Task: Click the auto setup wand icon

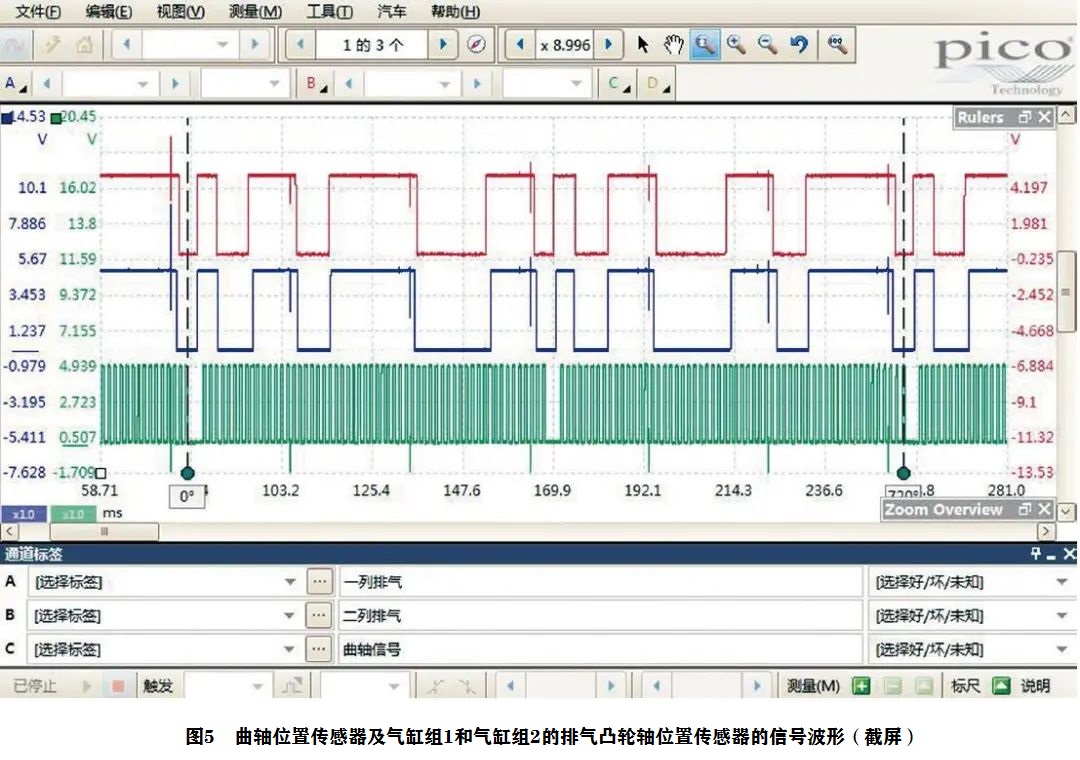Action: tap(52, 45)
